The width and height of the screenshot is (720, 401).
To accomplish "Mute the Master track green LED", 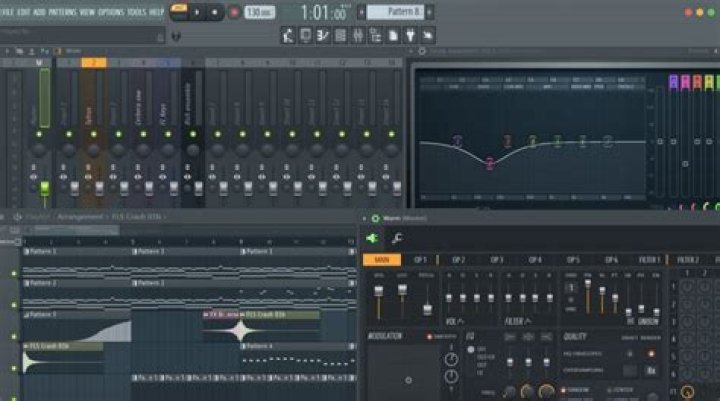I will [x=39, y=134].
